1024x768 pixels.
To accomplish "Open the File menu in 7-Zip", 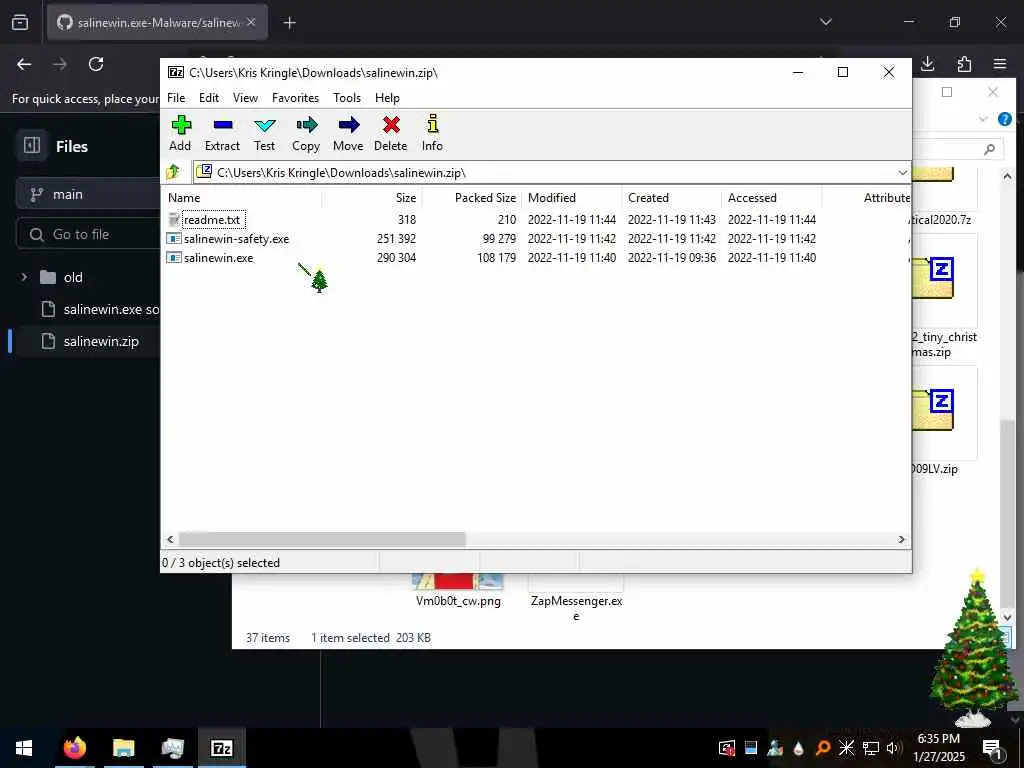I will coord(176,98).
